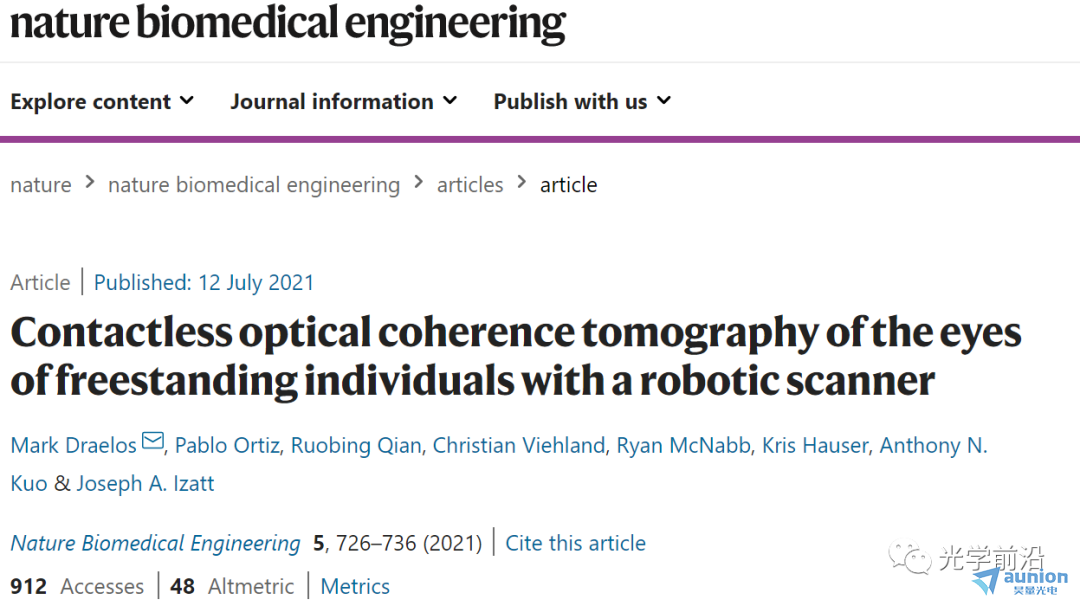Open the Journal information menu
Viewport: 1080px width, 606px height.
pyautogui.click(x=344, y=101)
